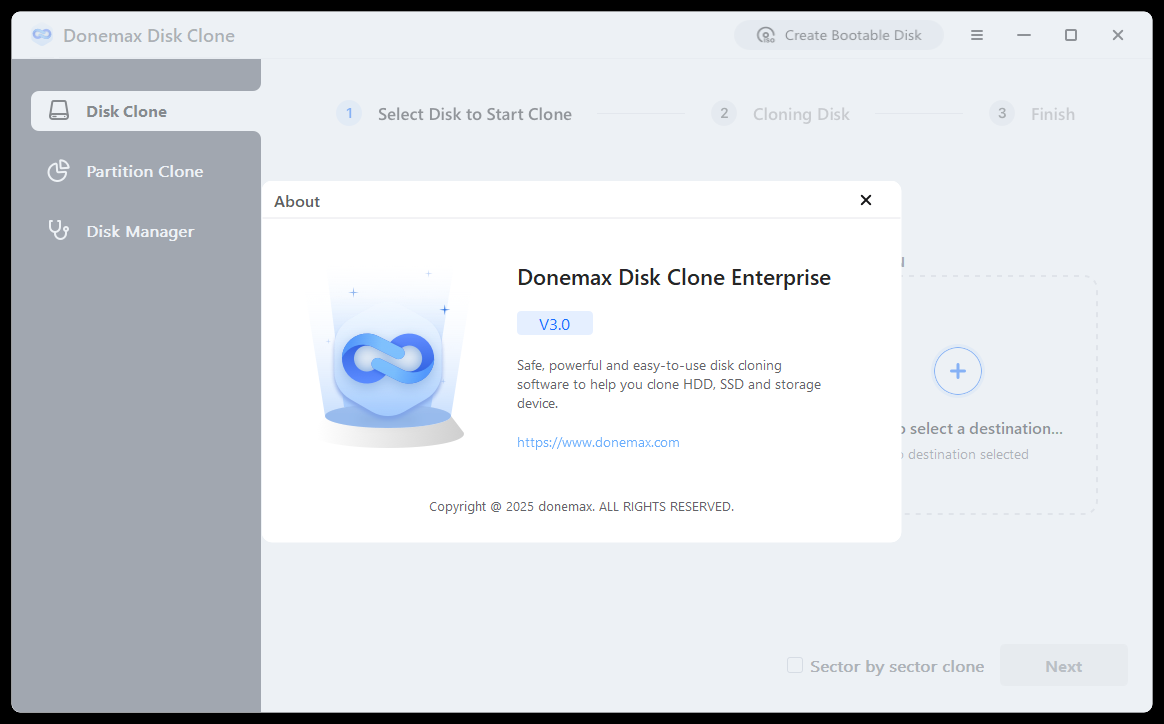Close the About dialog
The width and height of the screenshot is (1164, 724).
866,200
